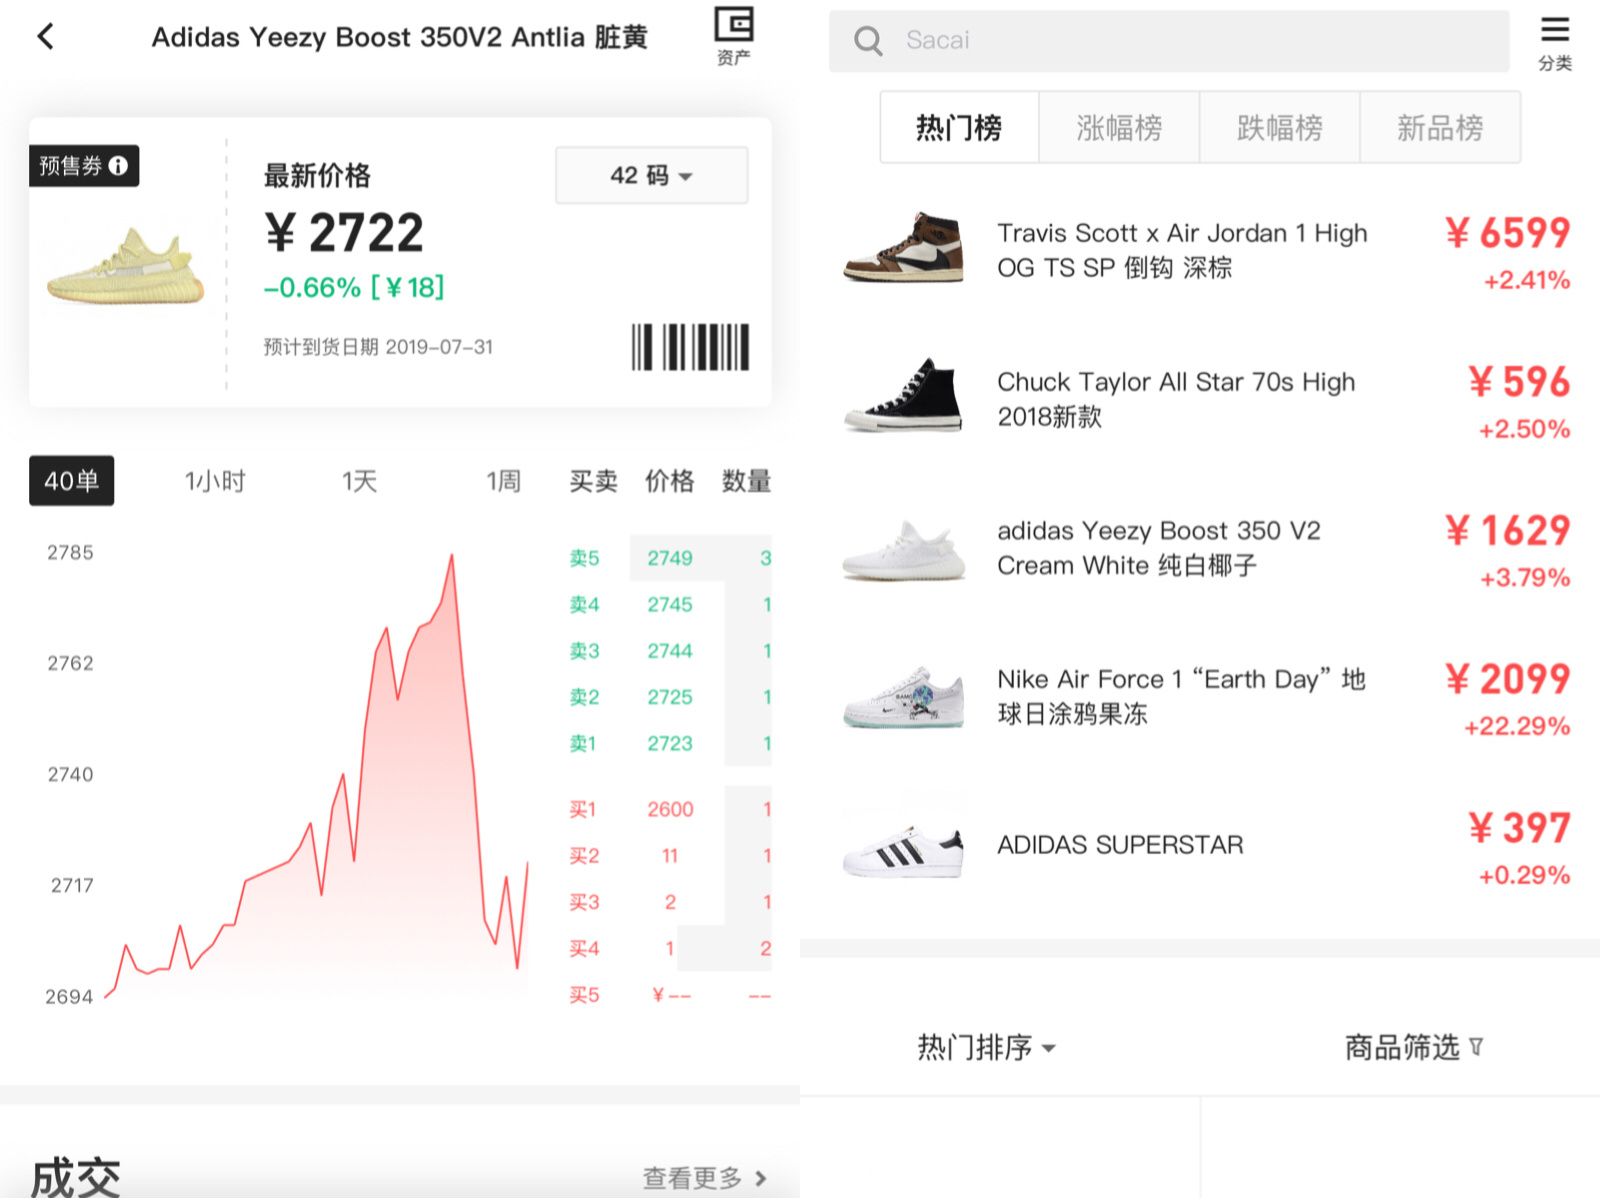This screenshot has width=1600, height=1198.
Task: Select the 卖2 order at 2725
Action: pyautogui.click(x=670, y=697)
